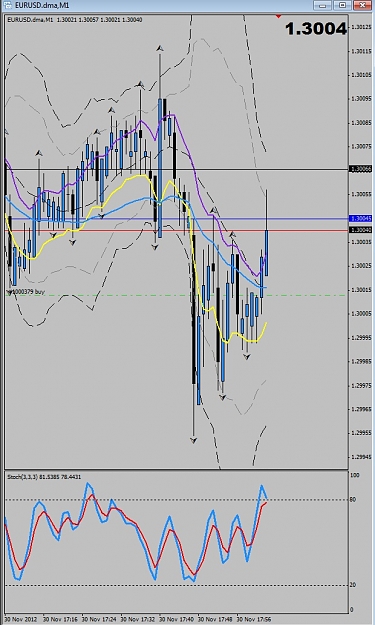Image resolution: width=375 pixels, height=625 pixels.
Task: Click the window title 'EURUSD.dma,M1'
Action: [42, 6]
